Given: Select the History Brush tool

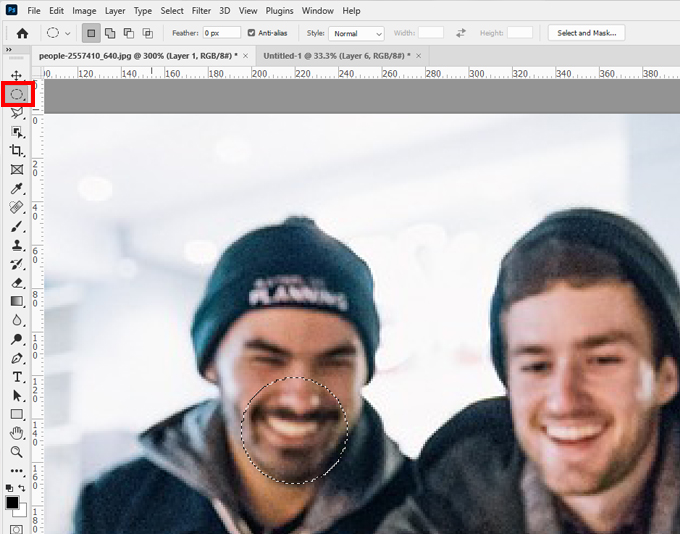Looking at the screenshot, I should pyautogui.click(x=17, y=264).
